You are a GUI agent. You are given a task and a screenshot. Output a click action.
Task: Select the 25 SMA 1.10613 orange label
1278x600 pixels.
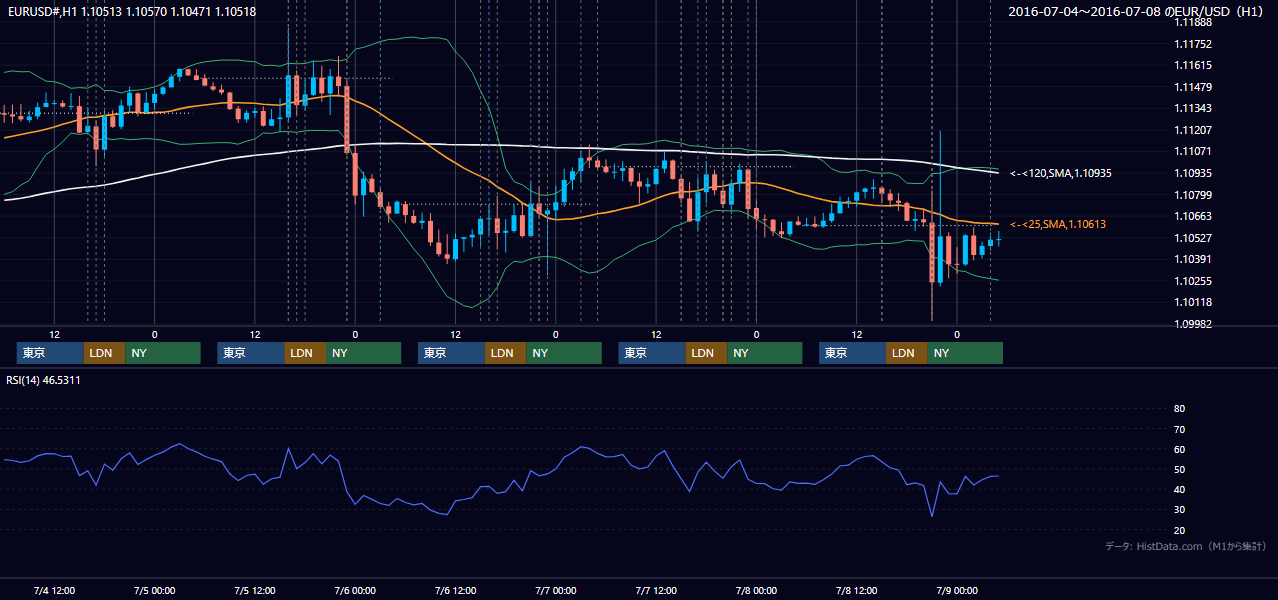click(1058, 224)
